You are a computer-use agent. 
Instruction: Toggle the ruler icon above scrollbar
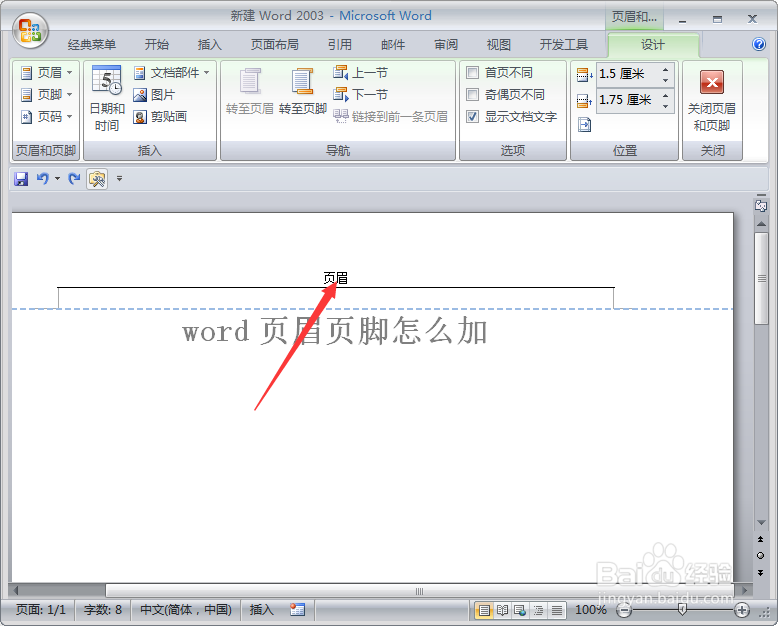(761, 205)
